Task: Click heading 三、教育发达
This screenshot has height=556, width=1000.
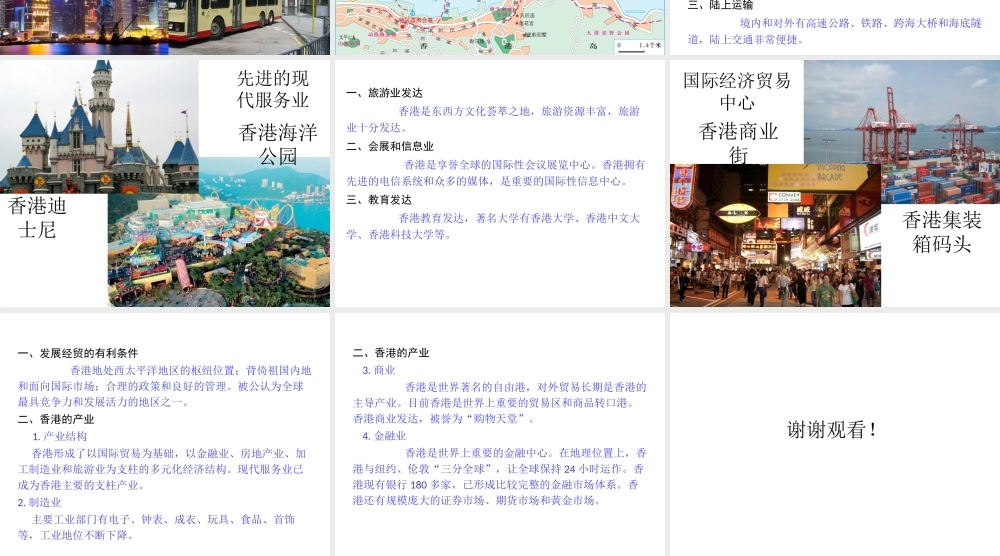Action: coord(378,200)
